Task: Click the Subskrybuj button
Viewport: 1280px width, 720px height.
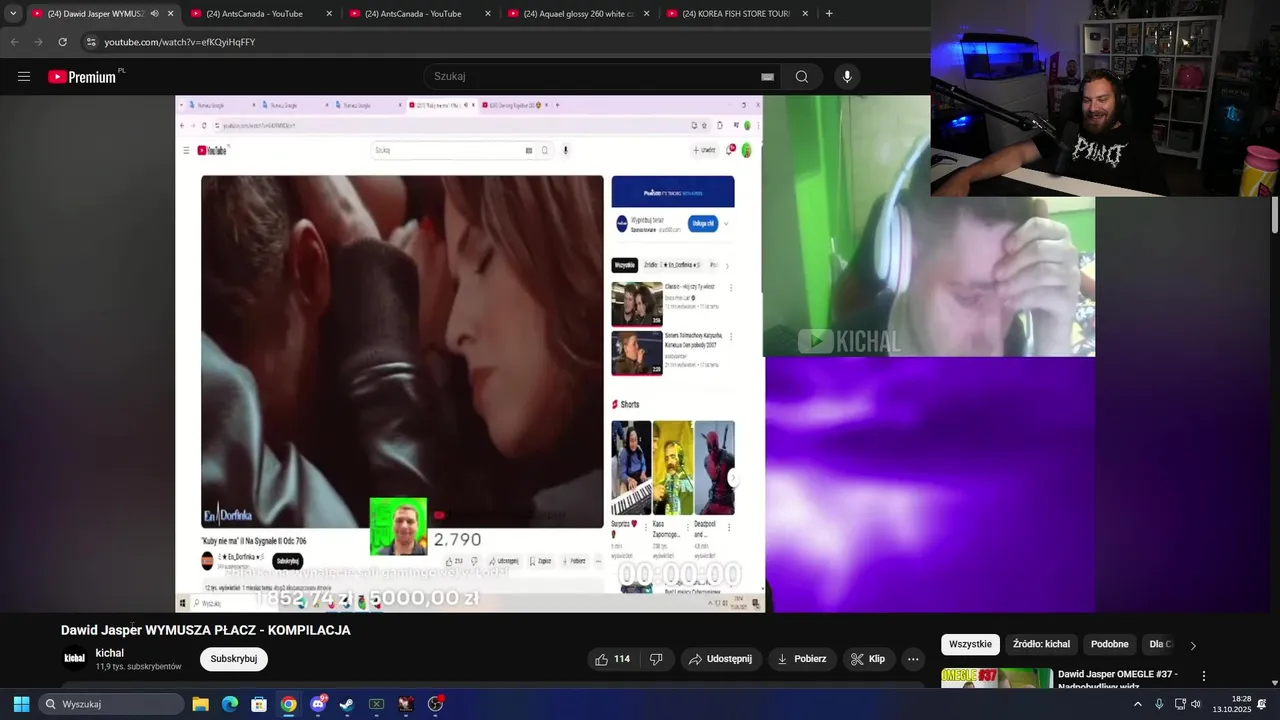Action: coord(234,659)
